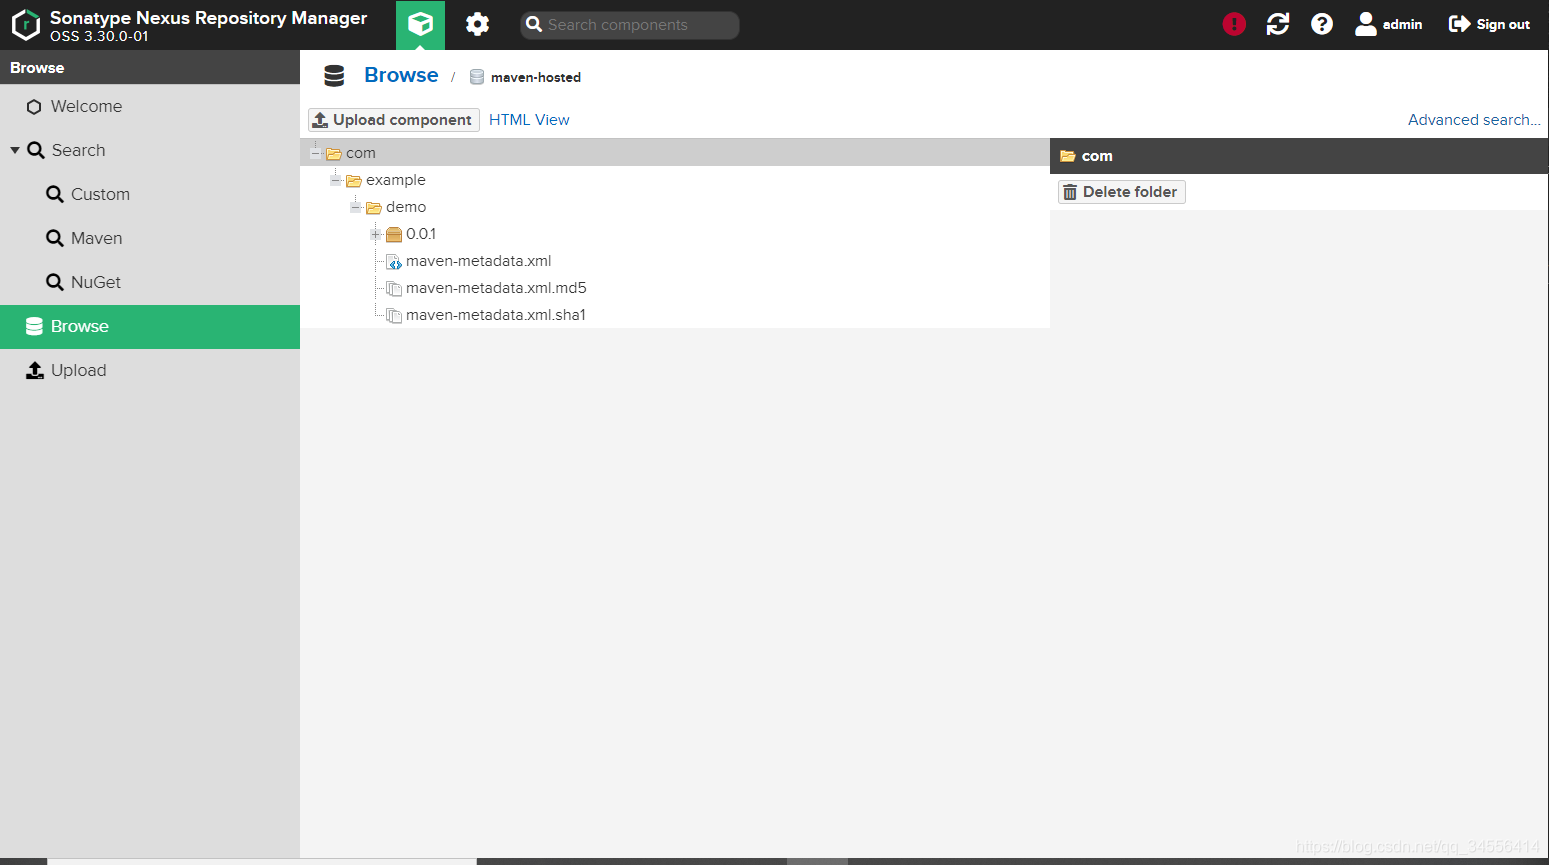Open the Browse server contents cube icon
The image size is (1549, 865).
tap(420, 24)
